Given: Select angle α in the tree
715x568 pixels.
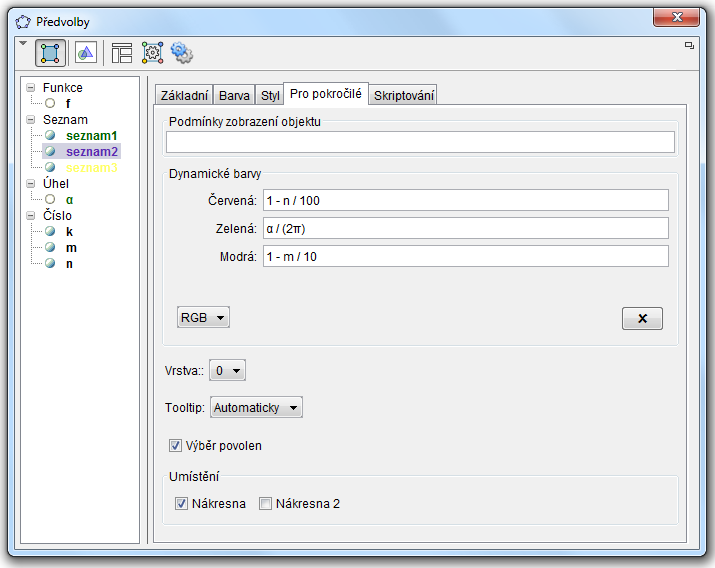Looking at the screenshot, I should [x=69, y=200].
